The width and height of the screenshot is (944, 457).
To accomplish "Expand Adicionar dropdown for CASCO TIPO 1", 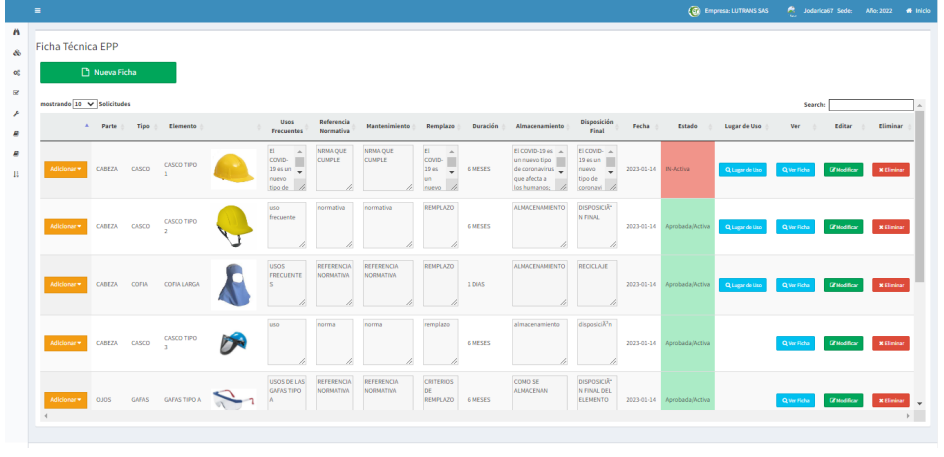I will pos(66,169).
